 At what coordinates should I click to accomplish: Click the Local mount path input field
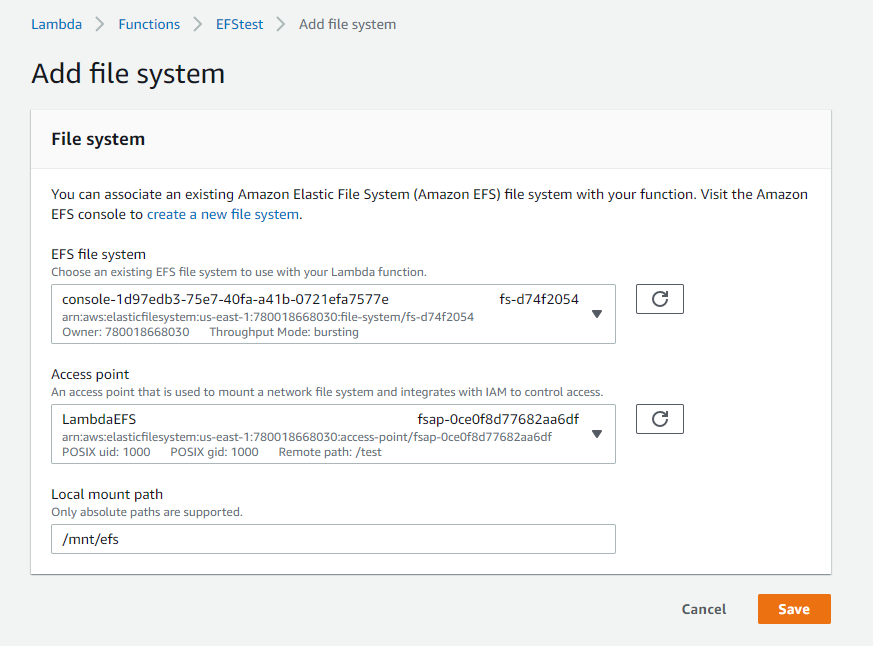click(333, 539)
